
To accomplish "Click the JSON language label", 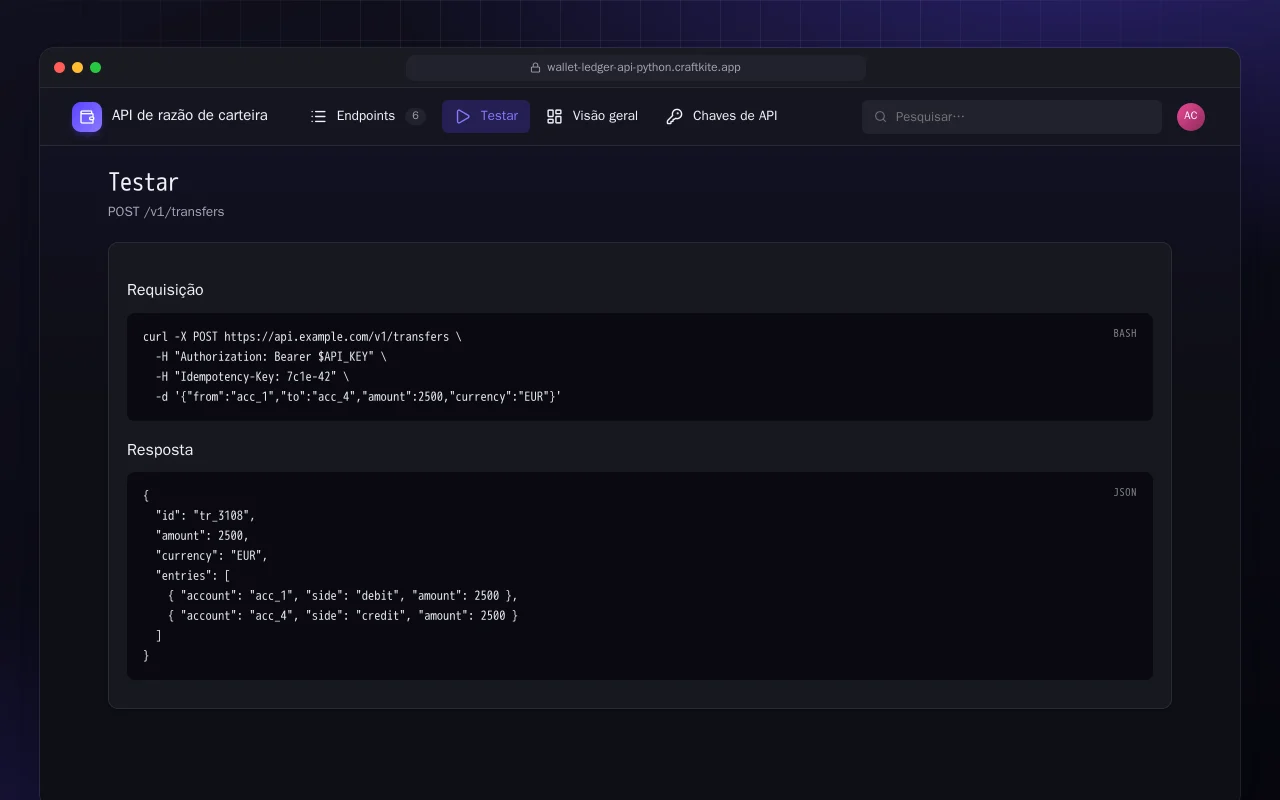I will click(x=1125, y=492).
